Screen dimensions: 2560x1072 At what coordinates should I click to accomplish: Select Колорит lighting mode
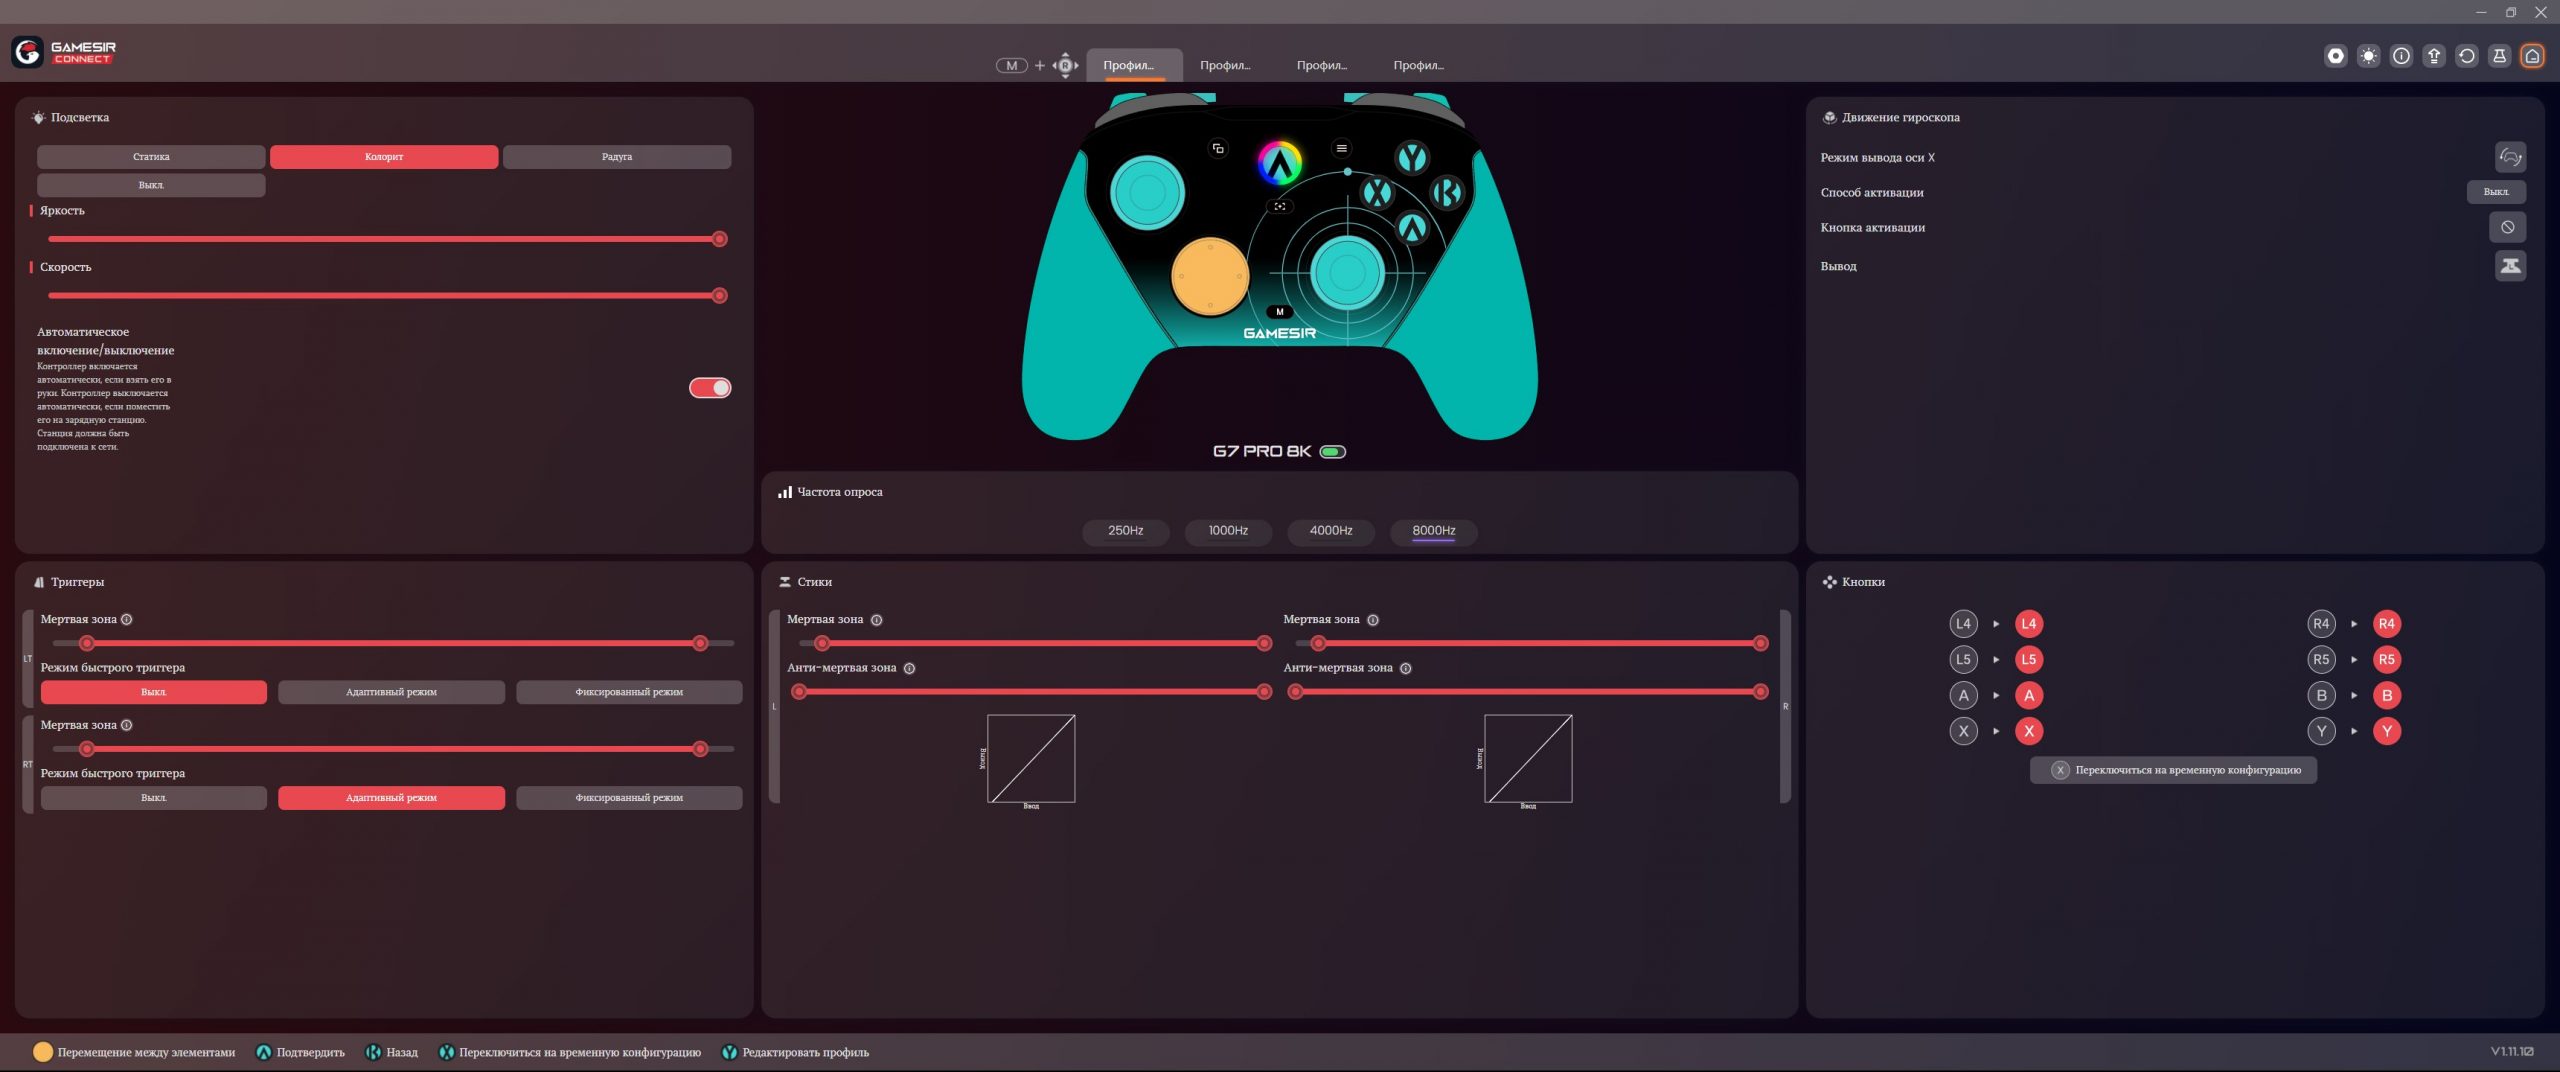[x=384, y=157]
